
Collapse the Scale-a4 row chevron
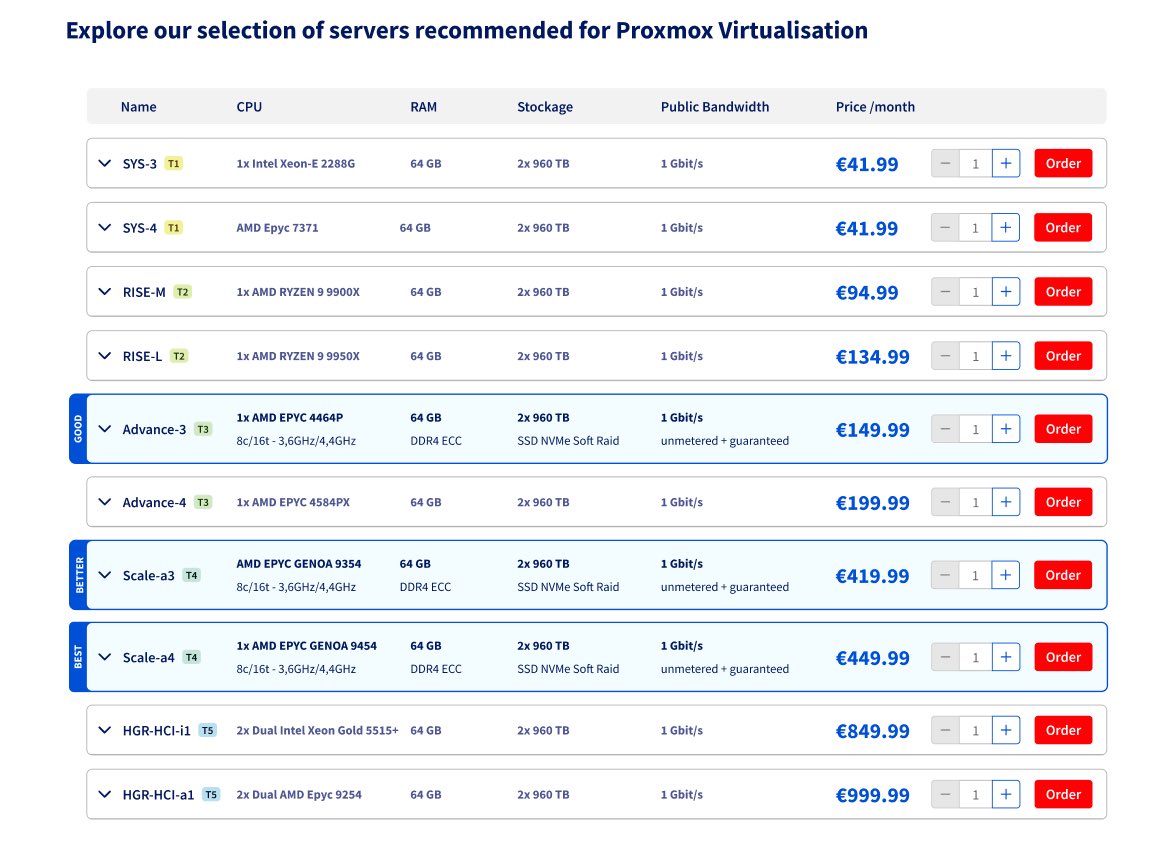pos(105,657)
